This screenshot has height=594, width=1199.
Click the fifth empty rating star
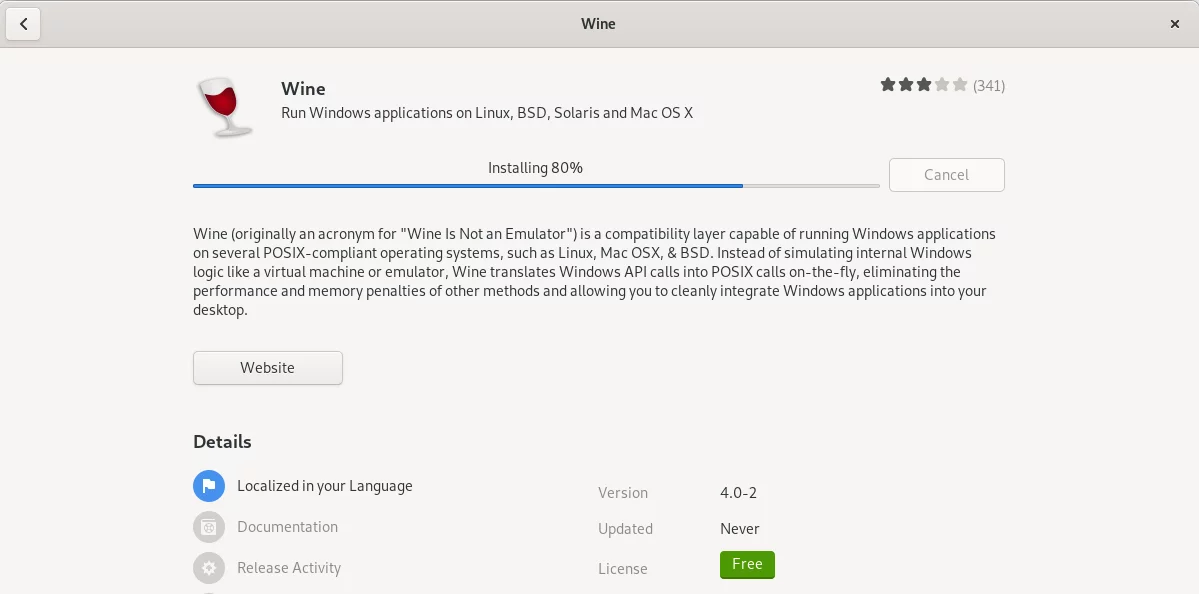click(960, 85)
